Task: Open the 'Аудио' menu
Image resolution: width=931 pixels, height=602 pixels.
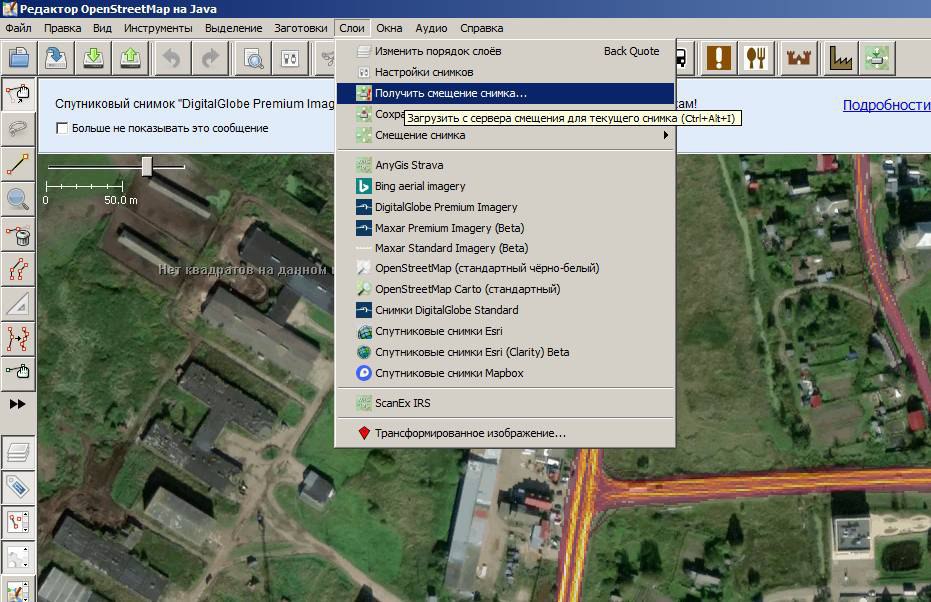Action: point(431,28)
